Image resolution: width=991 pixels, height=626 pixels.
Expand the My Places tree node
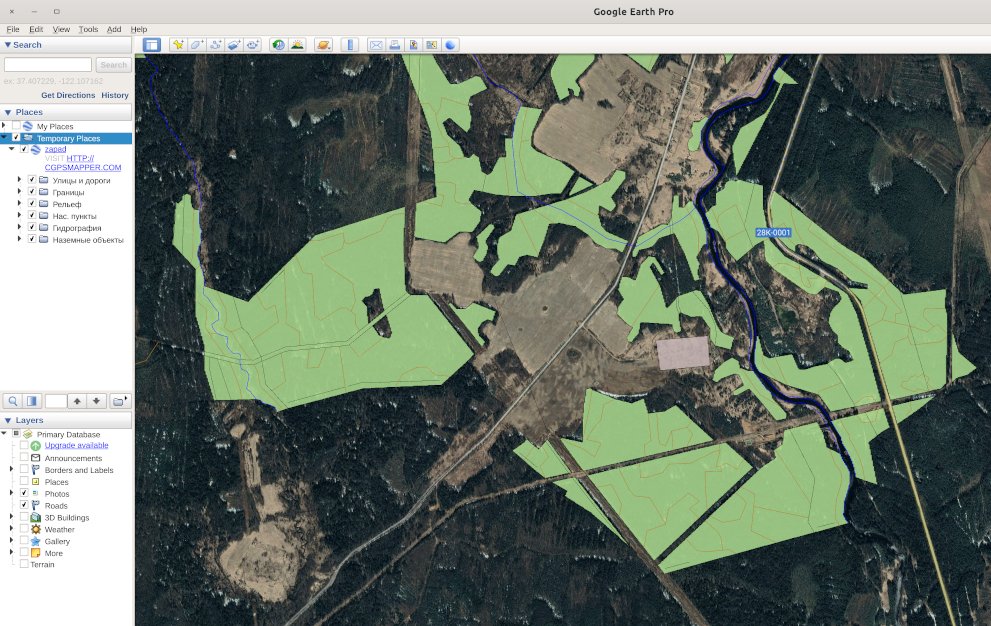[x=4, y=126]
